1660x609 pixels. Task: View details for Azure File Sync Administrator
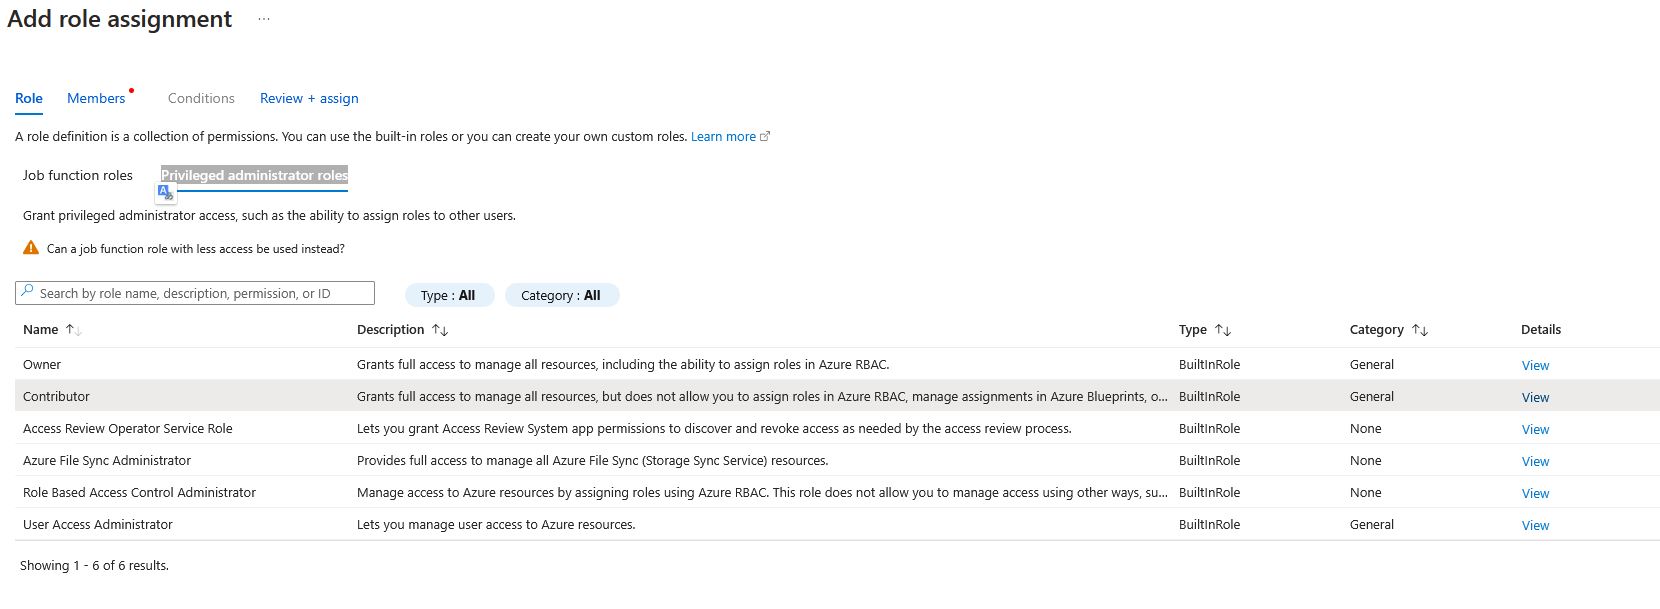(1535, 461)
